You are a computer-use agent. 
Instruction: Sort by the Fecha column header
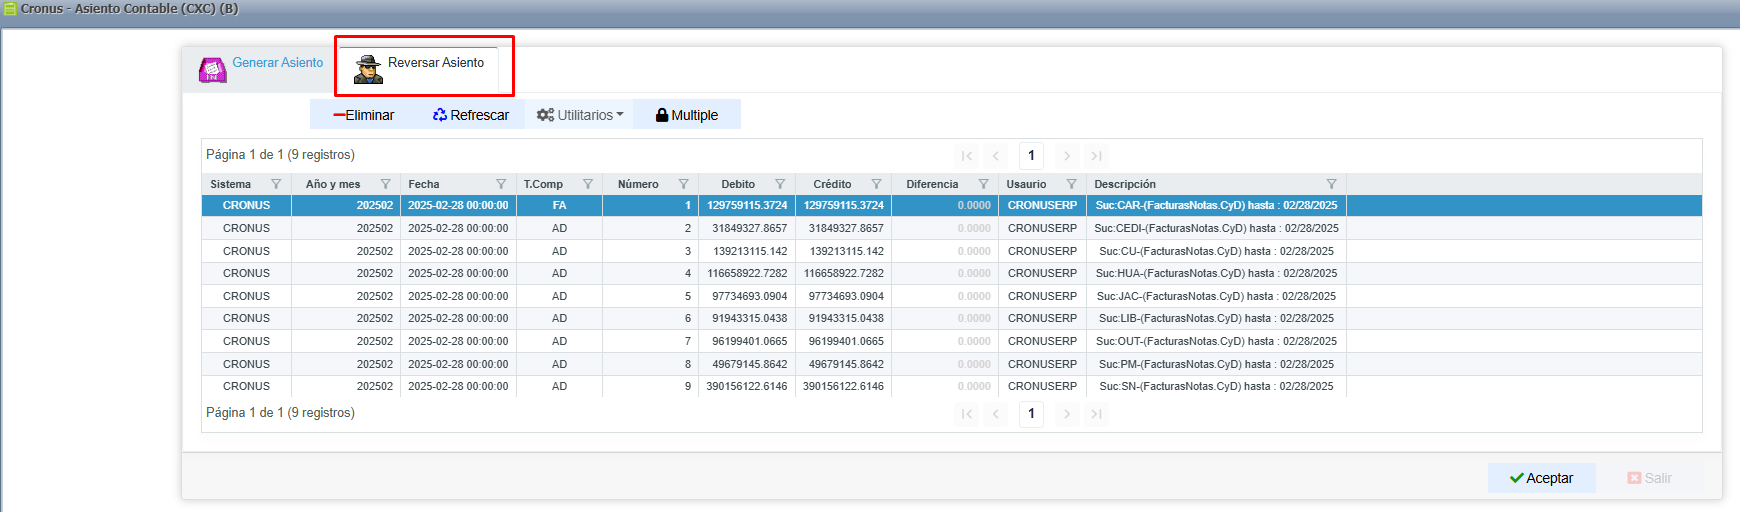(x=424, y=184)
